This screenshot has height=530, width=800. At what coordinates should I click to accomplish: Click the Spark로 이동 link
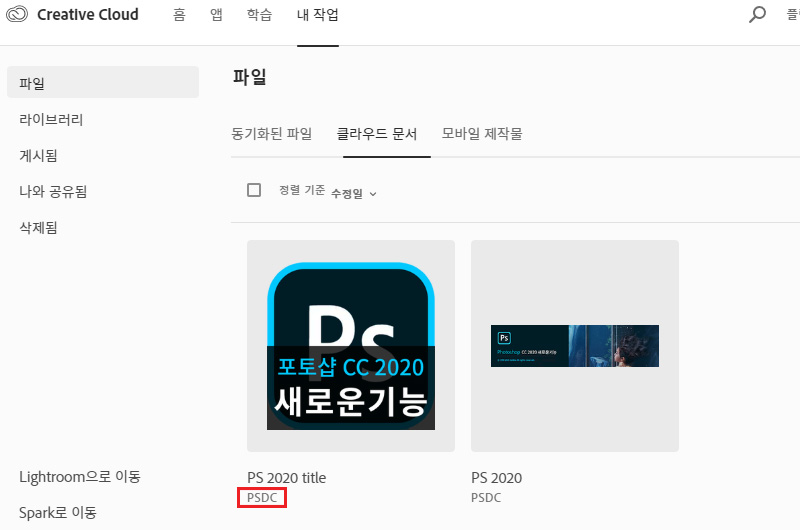pos(58,513)
